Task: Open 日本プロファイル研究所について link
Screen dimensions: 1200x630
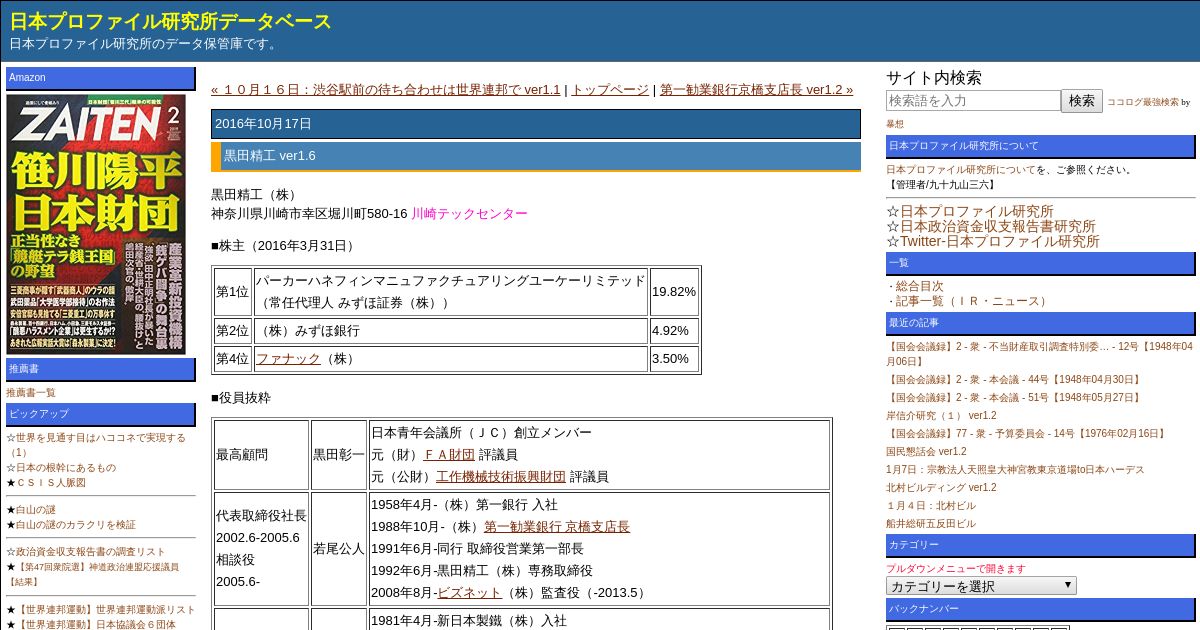Action: pyautogui.click(x=960, y=170)
